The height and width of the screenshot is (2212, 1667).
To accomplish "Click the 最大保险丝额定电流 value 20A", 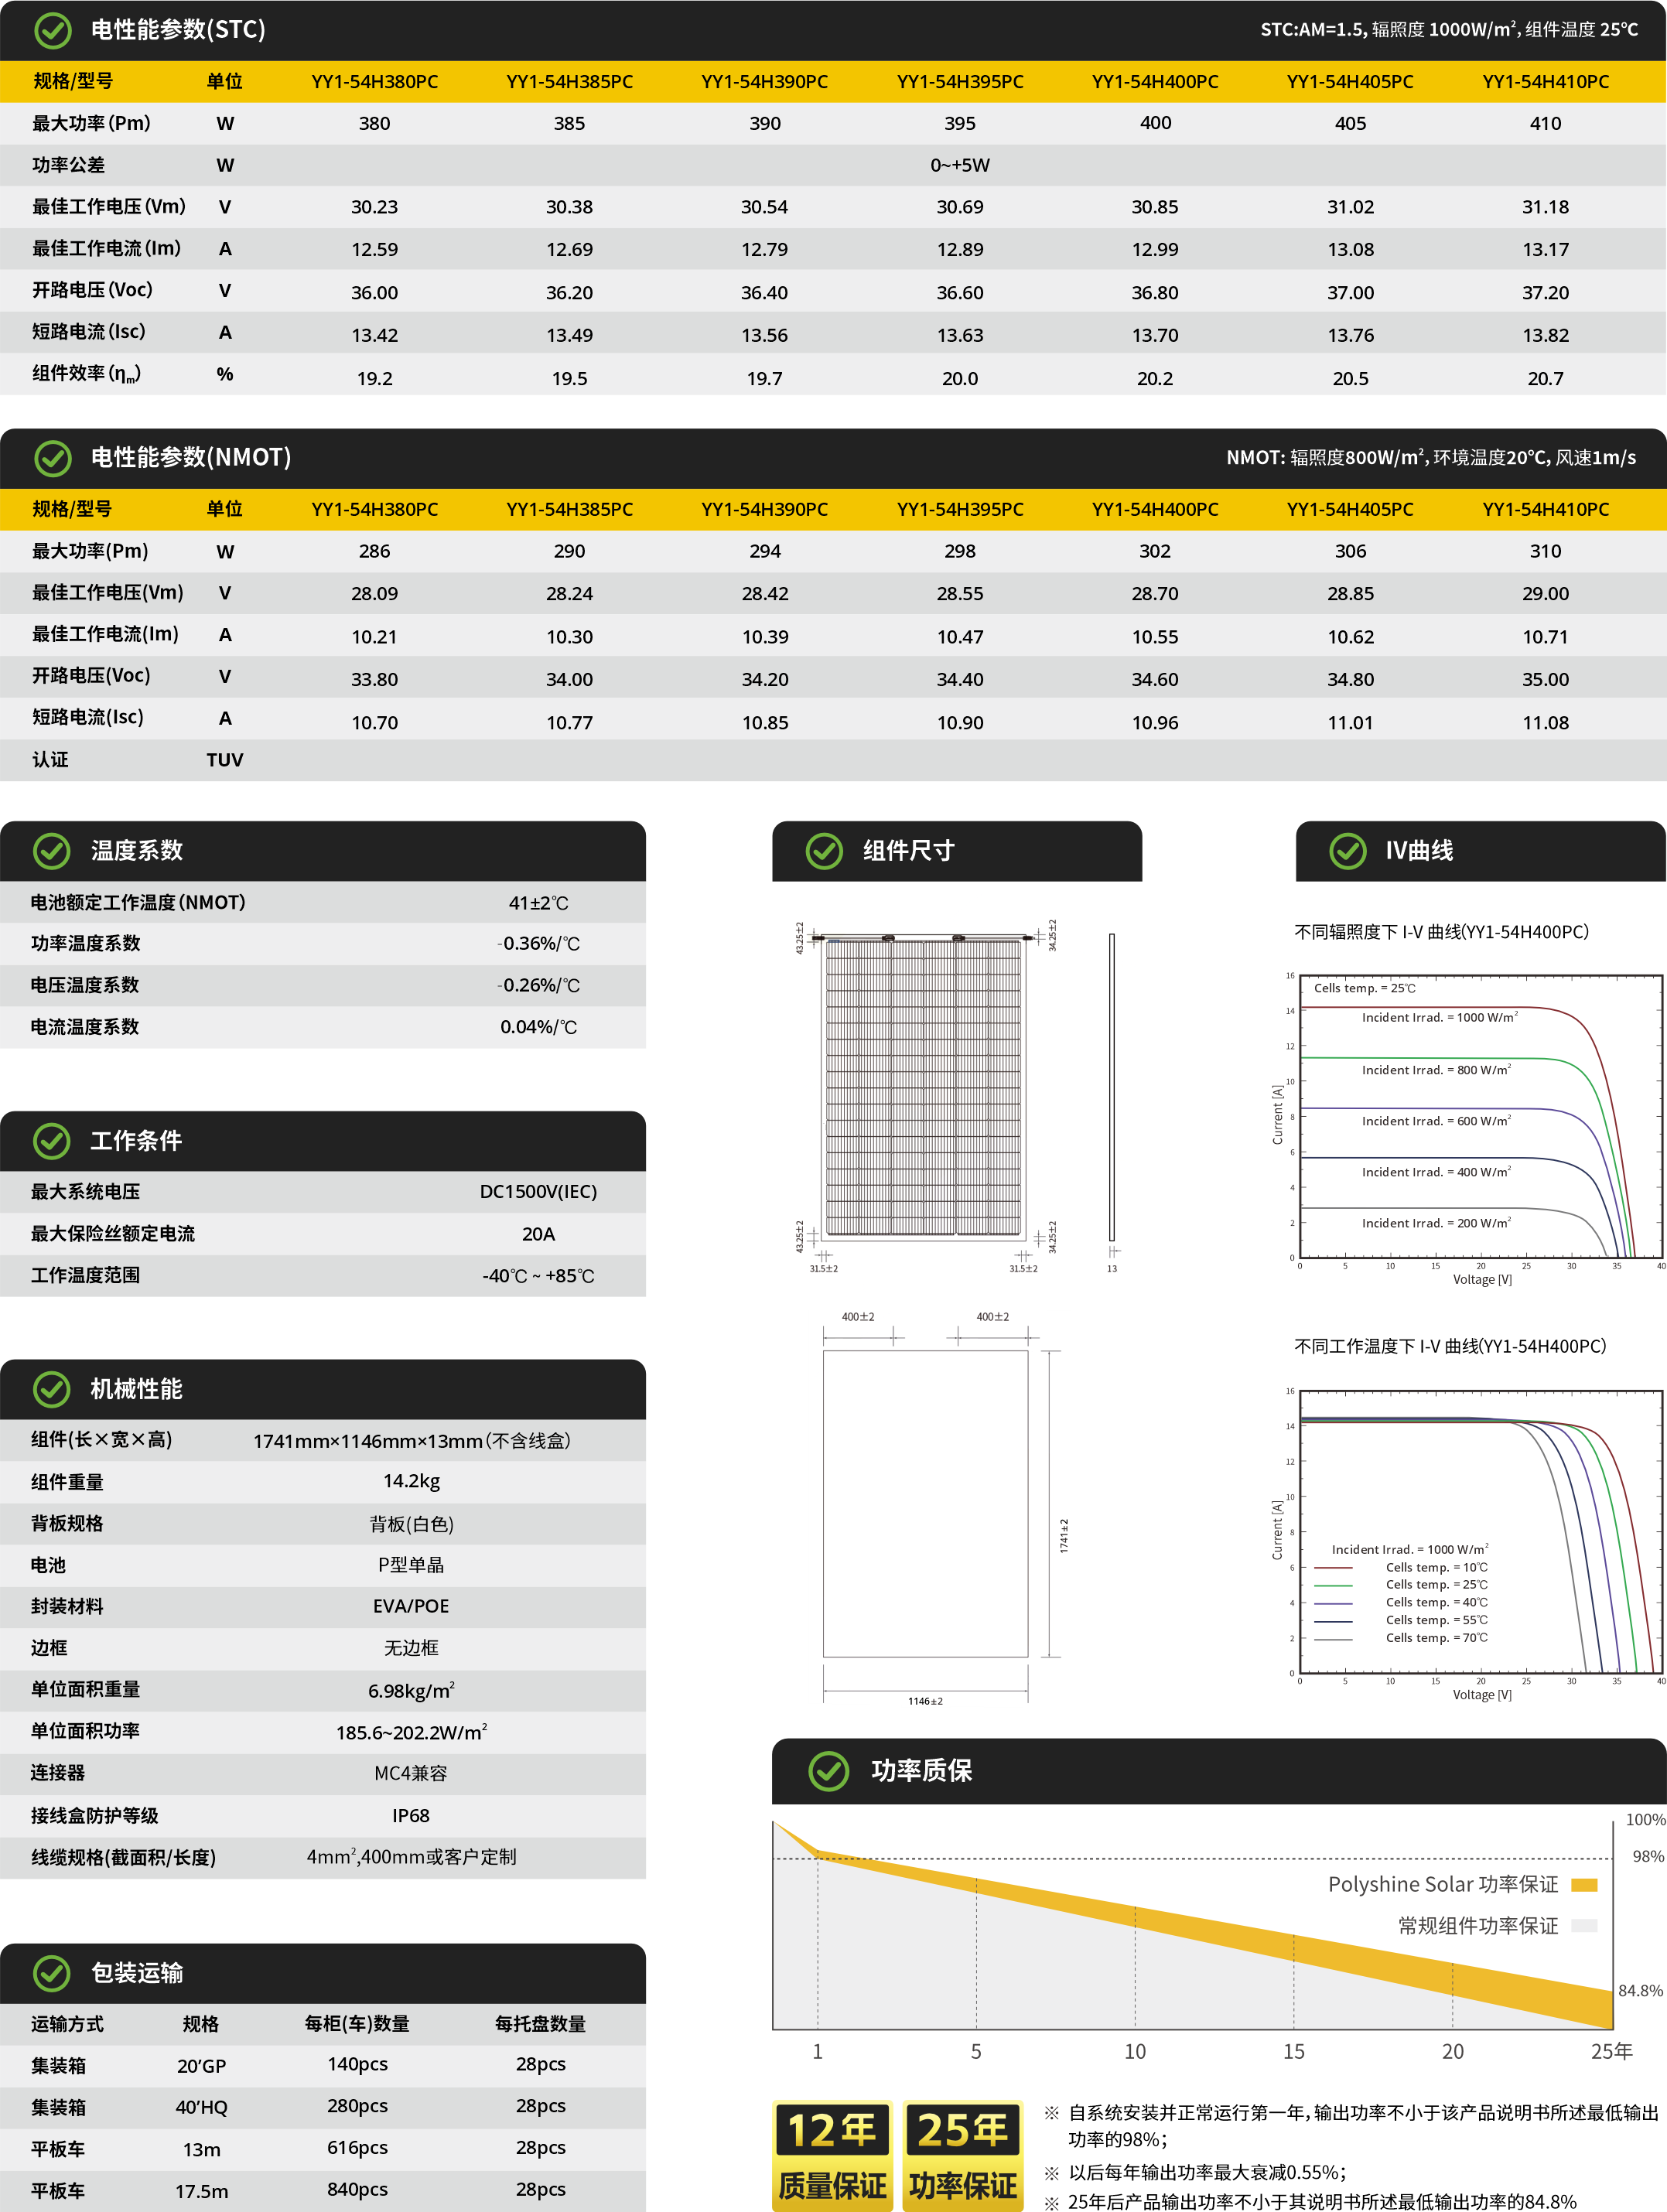I will pos(539,1234).
